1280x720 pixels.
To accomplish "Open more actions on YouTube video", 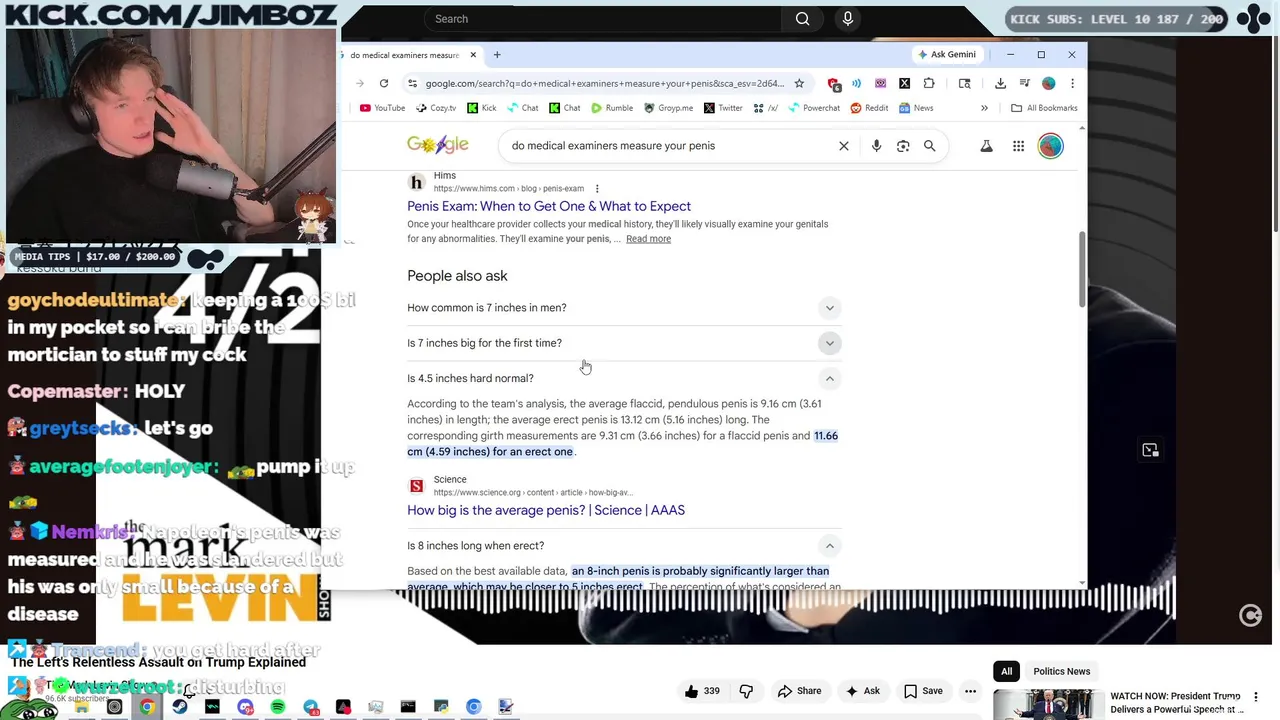I will (970, 691).
